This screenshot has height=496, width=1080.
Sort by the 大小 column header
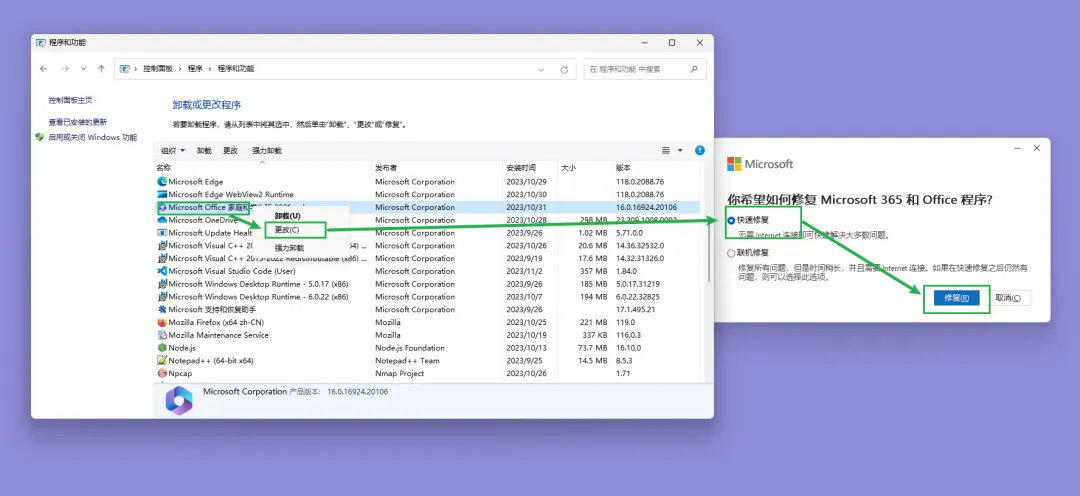tap(568, 167)
